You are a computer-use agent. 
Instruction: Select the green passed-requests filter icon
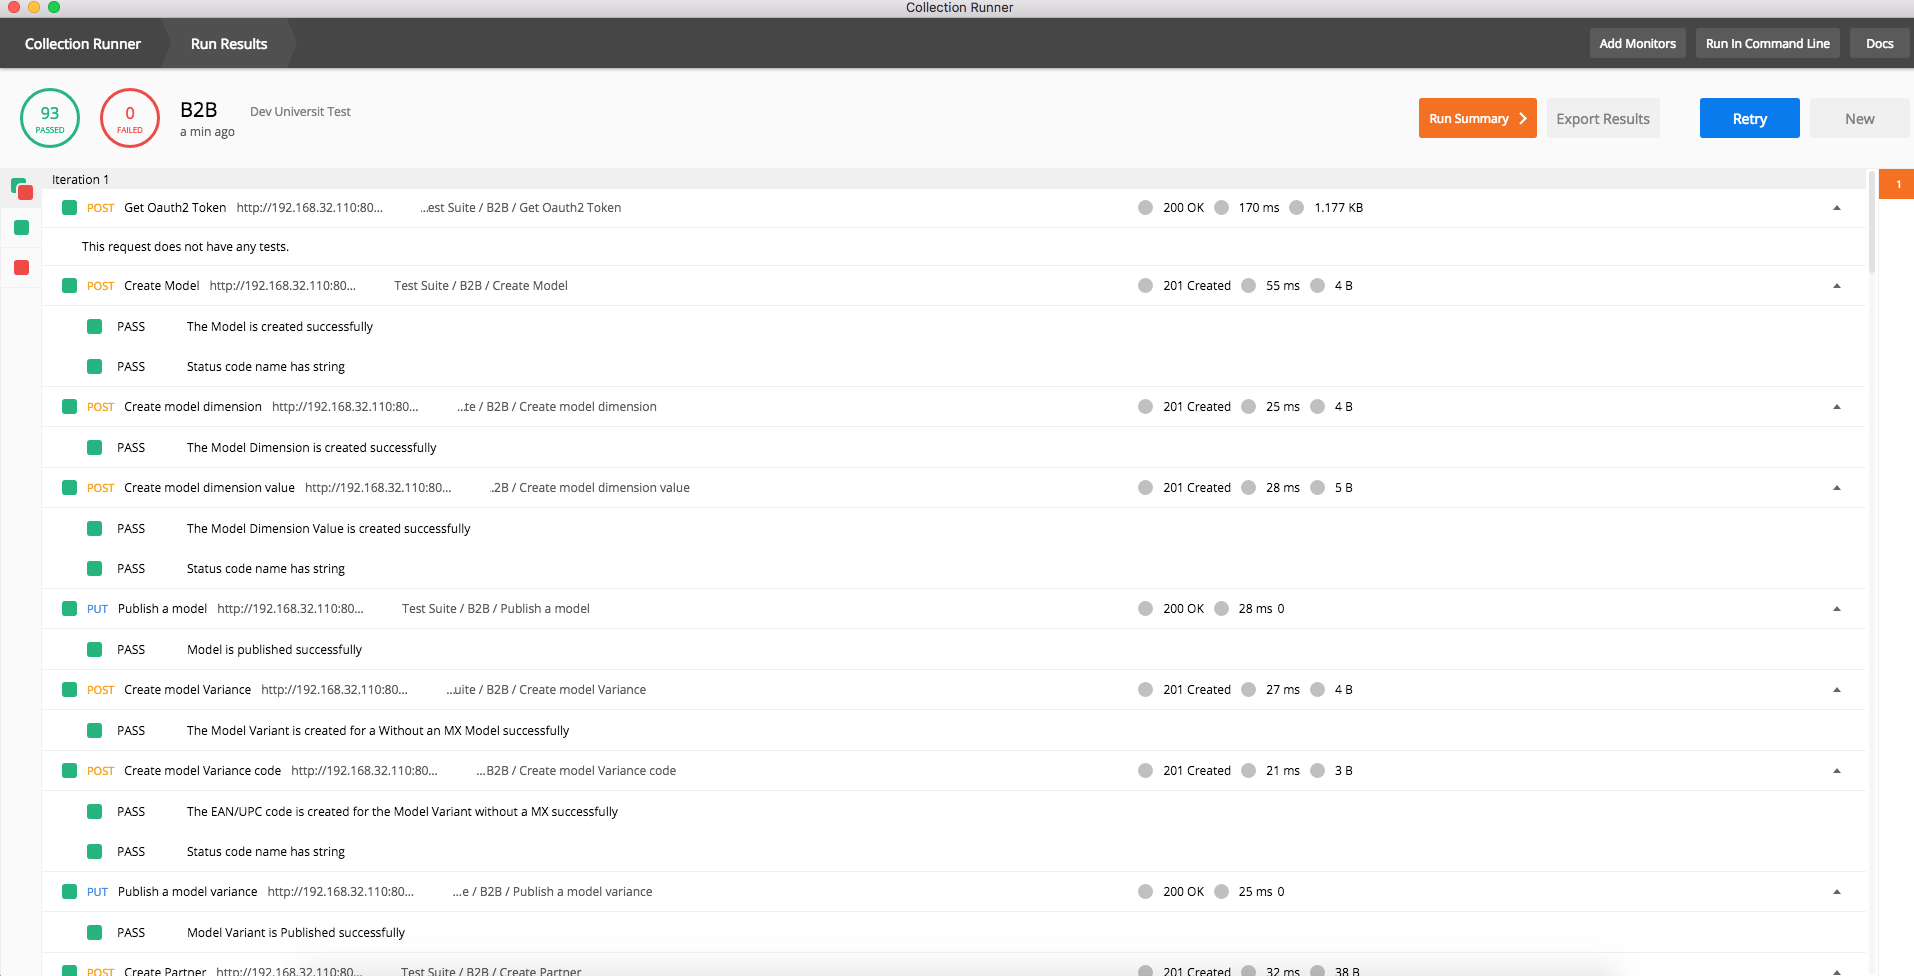20,227
